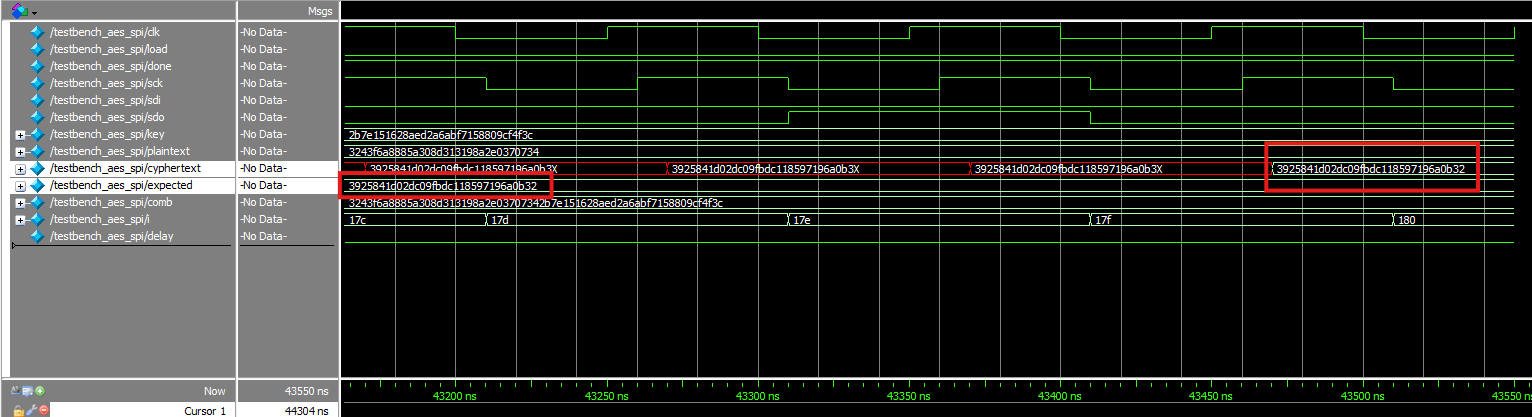The image size is (1532, 417).
Task: Expand the plaintext signal bus
Action: click(x=20, y=151)
